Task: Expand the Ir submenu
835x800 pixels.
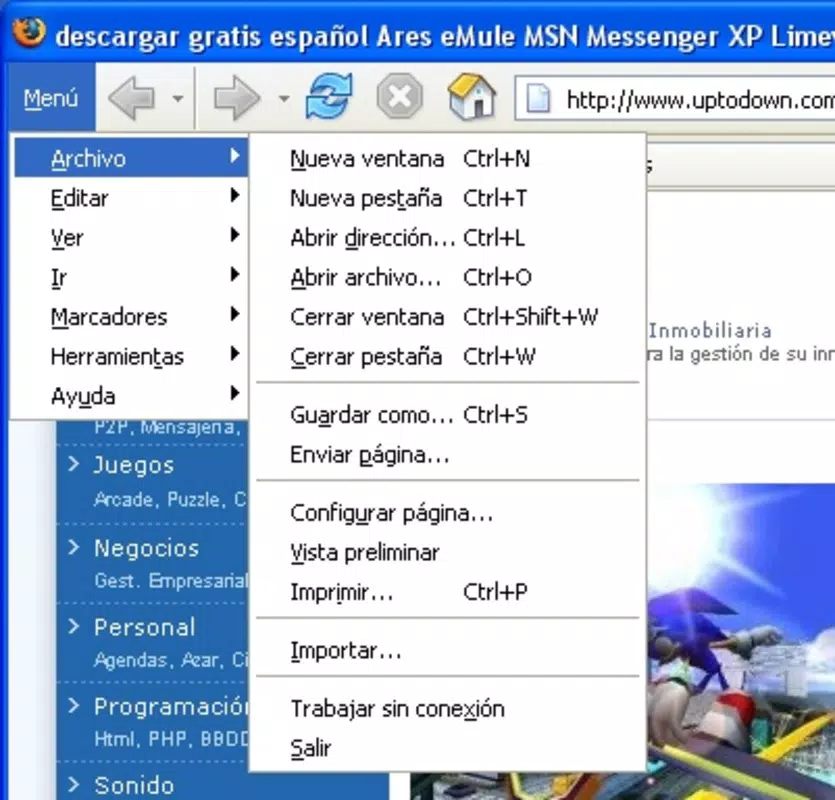Action: [131, 277]
